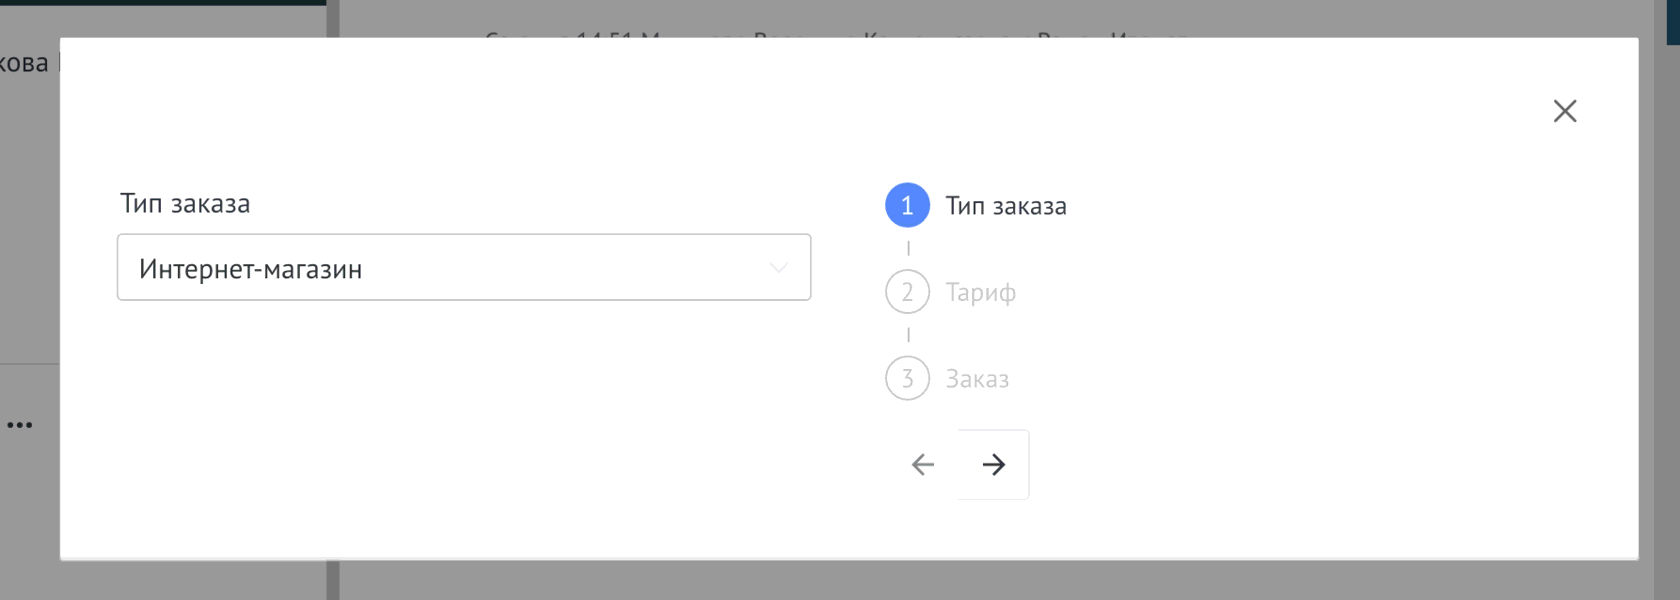Click the step 3 circle icon

click(907, 379)
